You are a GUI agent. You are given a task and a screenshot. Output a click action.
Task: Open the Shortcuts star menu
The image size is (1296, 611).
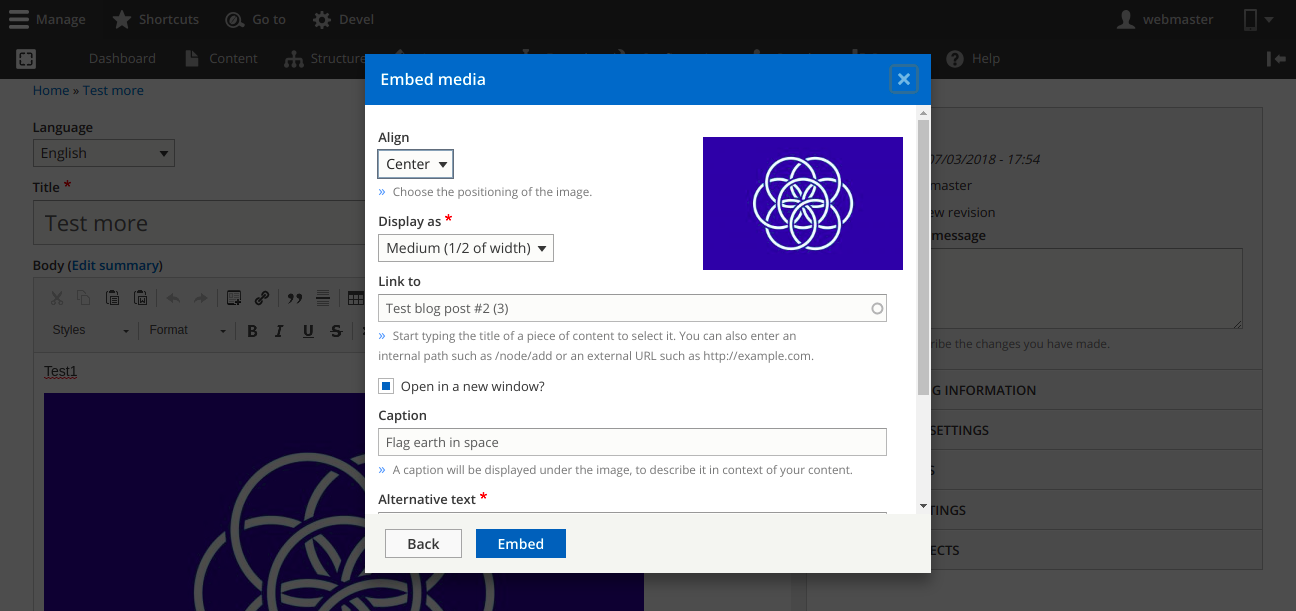[x=155, y=19]
